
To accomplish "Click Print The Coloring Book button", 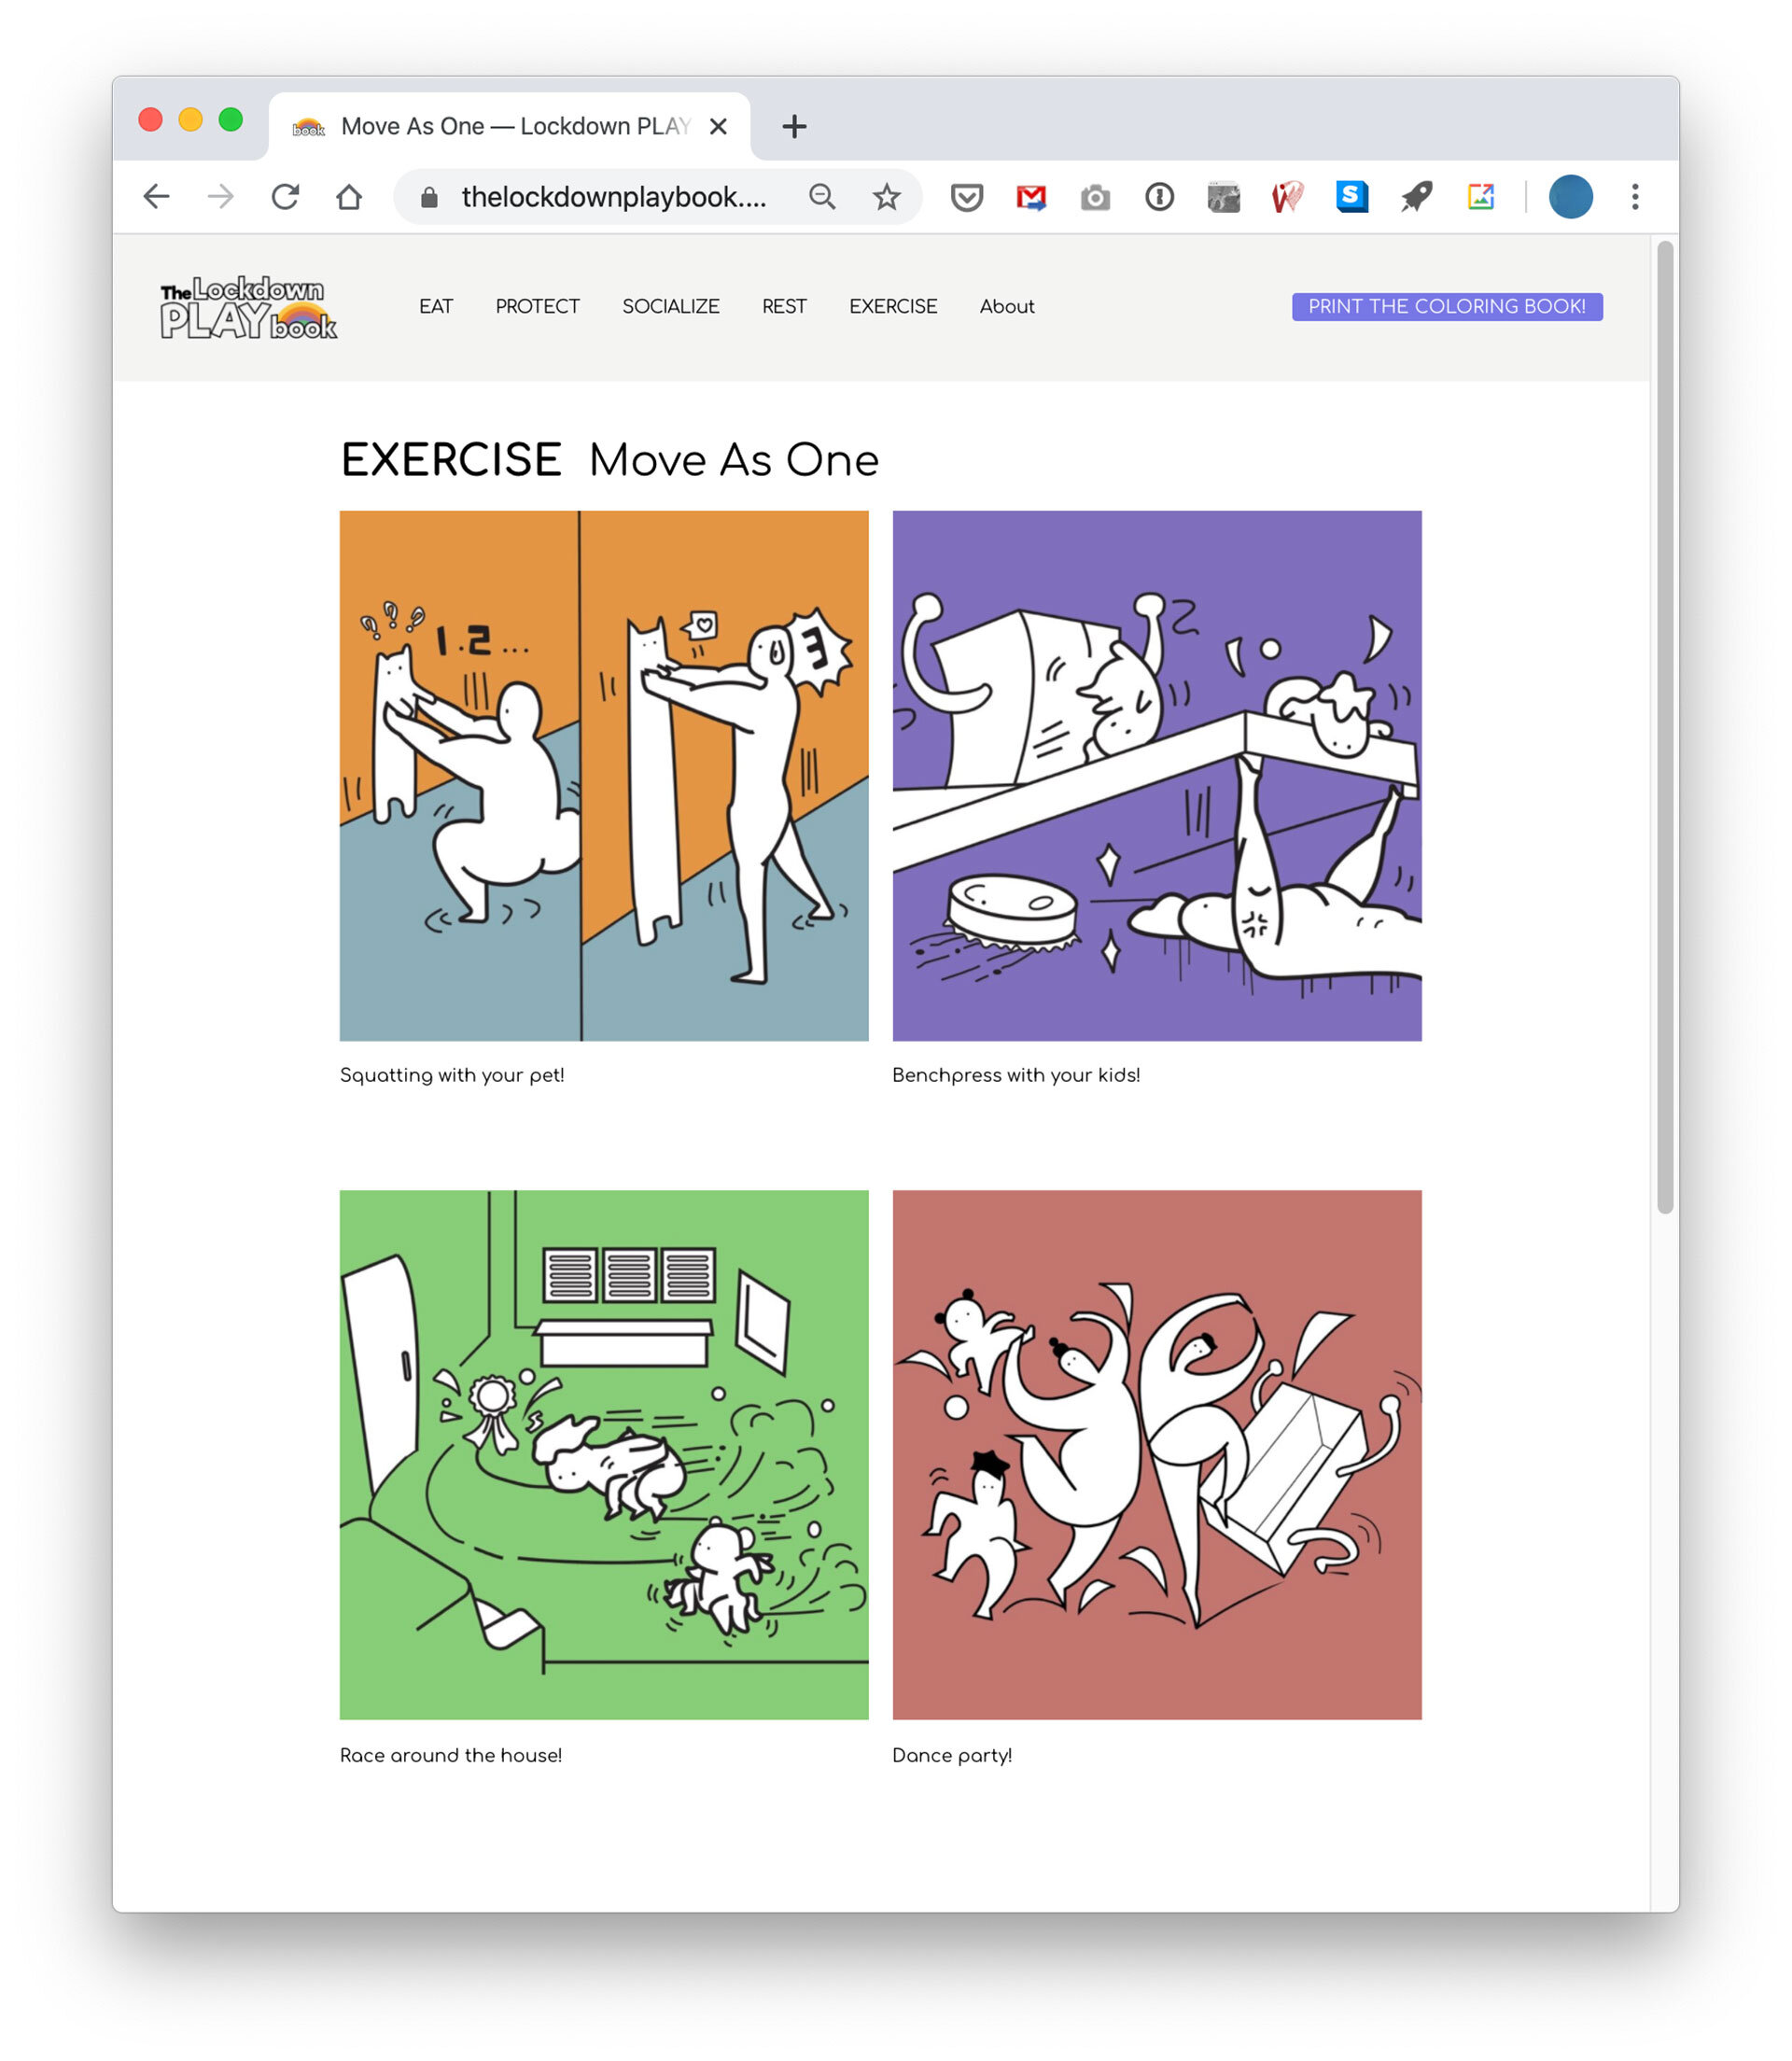I will tap(1446, 307).
